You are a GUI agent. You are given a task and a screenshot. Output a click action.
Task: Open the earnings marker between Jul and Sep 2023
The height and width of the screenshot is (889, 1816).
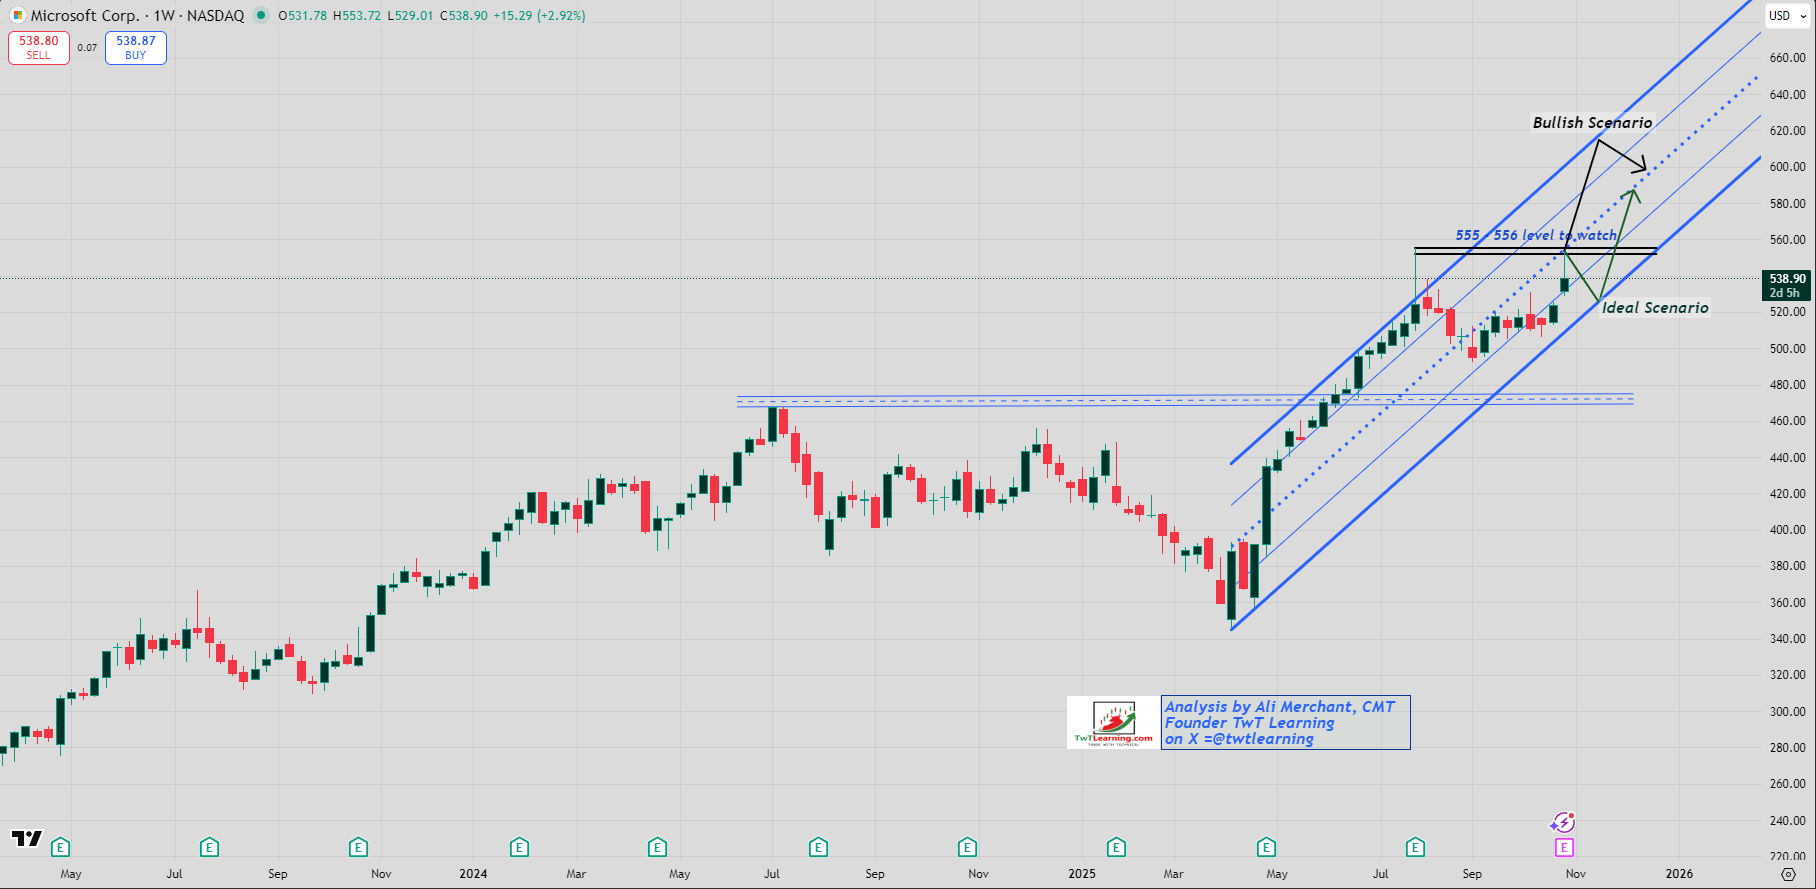pyautogui.click(x=209, y=848)
